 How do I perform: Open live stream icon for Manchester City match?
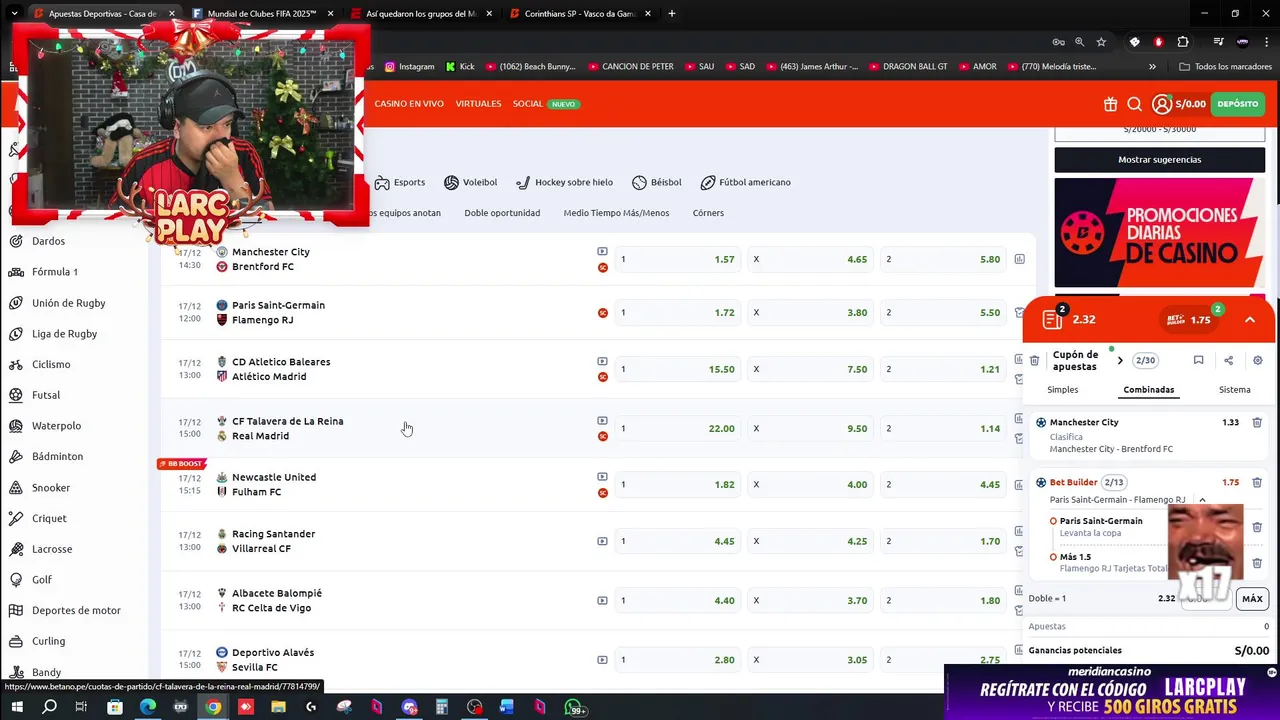pyautogui.click(x=602, y=252)
